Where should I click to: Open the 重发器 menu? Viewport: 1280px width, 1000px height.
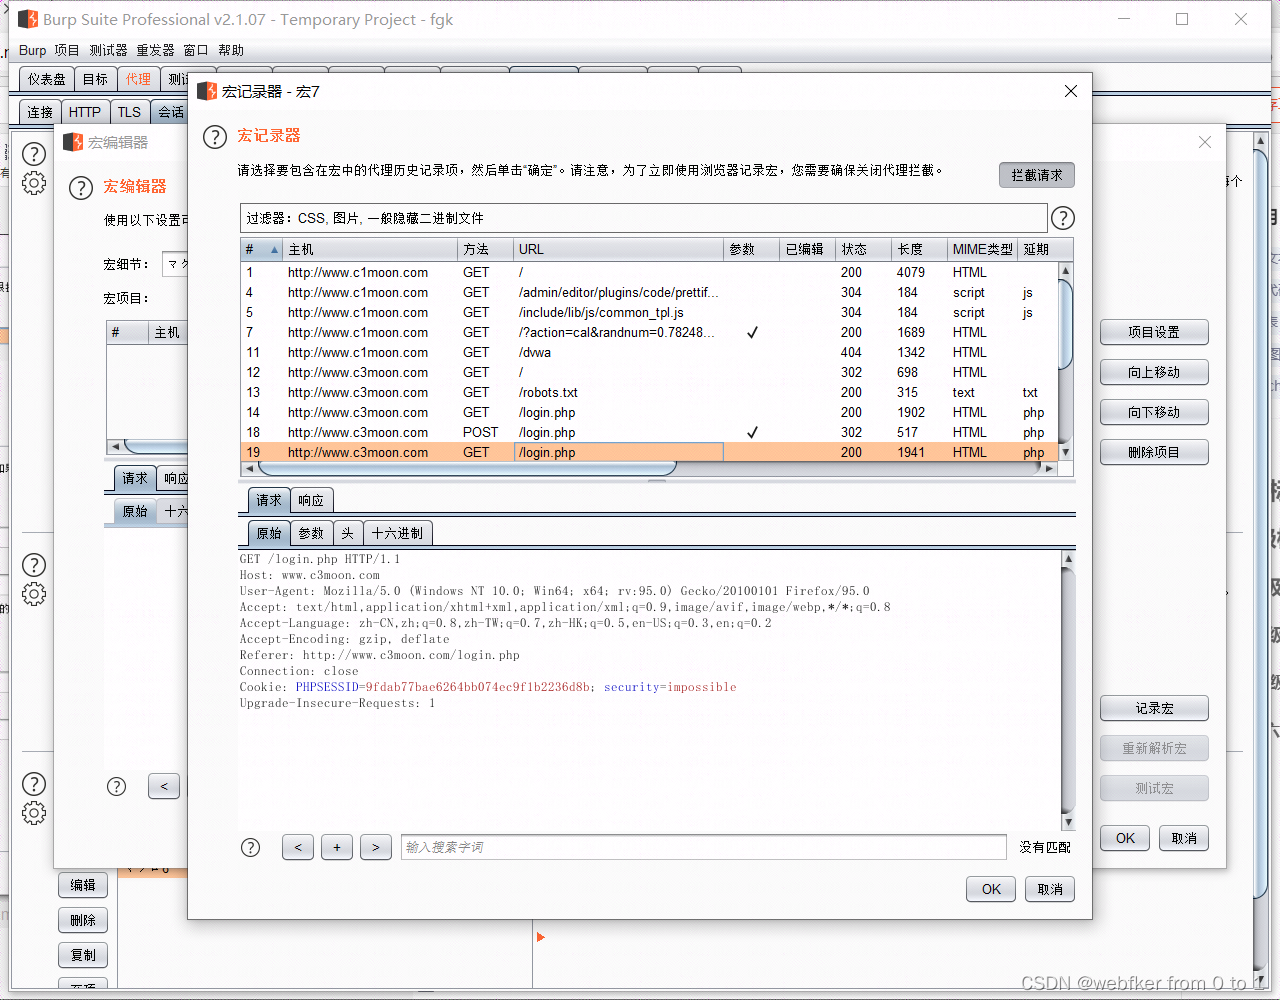pos(155,50)
